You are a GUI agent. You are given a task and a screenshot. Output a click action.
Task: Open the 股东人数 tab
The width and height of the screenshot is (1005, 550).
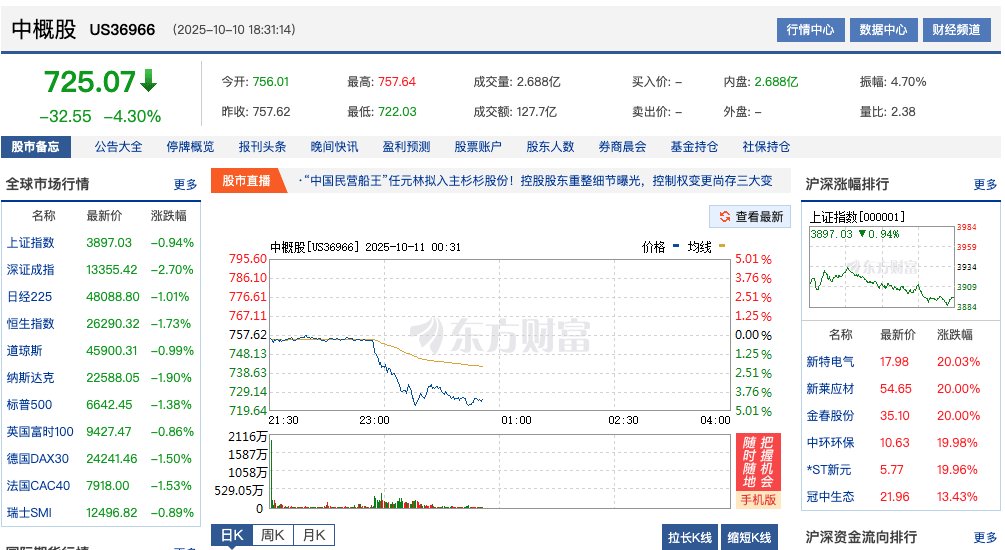click(550, 147)
